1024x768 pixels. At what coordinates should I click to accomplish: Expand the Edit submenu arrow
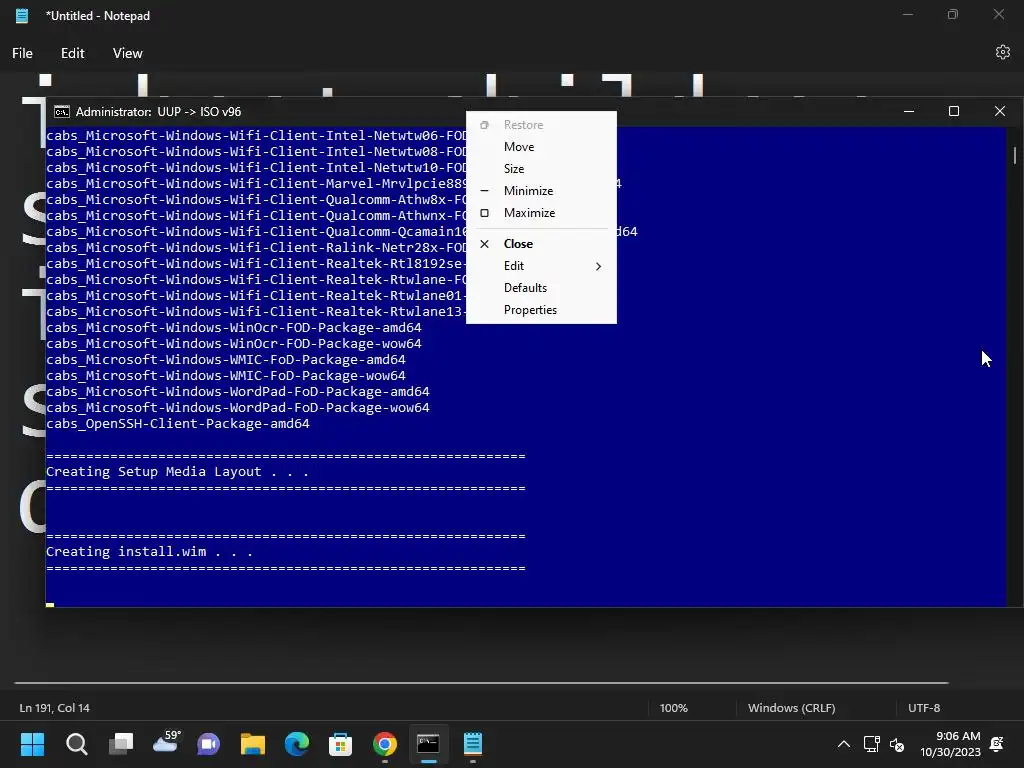pos(598,266)
